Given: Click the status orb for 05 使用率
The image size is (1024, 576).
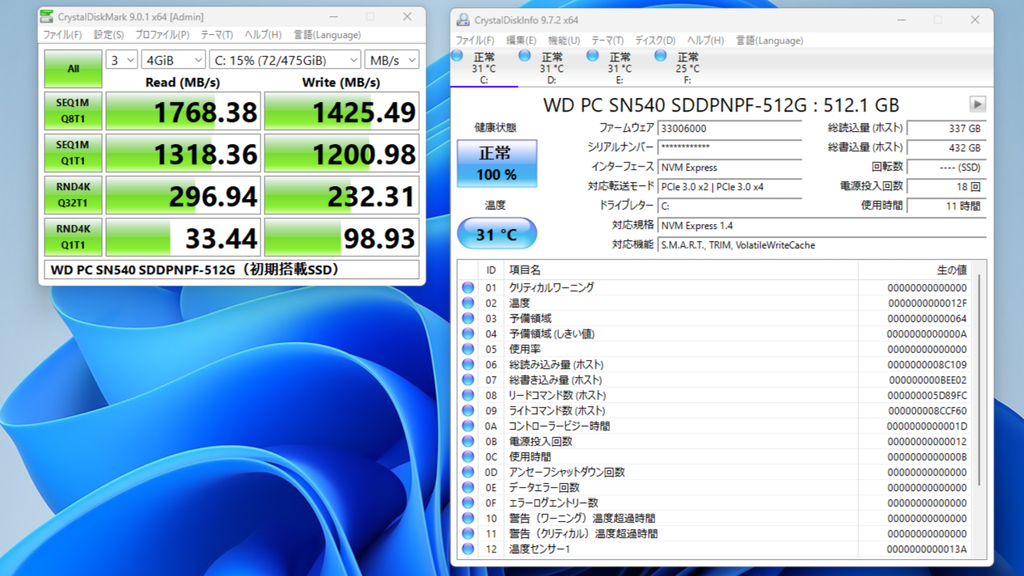Looking at the screenshot, I should tap(468, 350).
